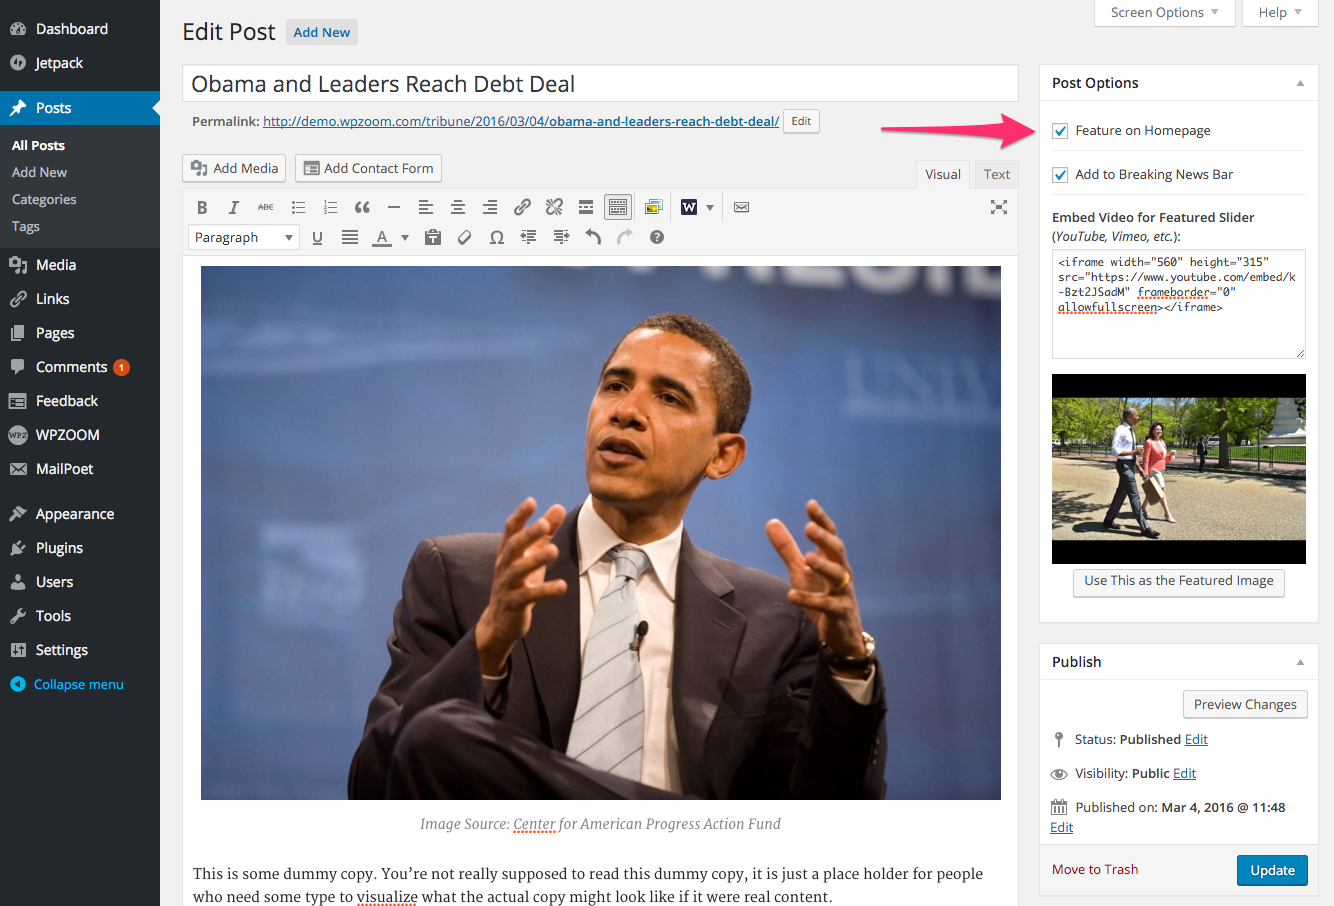
Task: Toggle the toolbar kitchen sink button
Action: coord(618,207)
